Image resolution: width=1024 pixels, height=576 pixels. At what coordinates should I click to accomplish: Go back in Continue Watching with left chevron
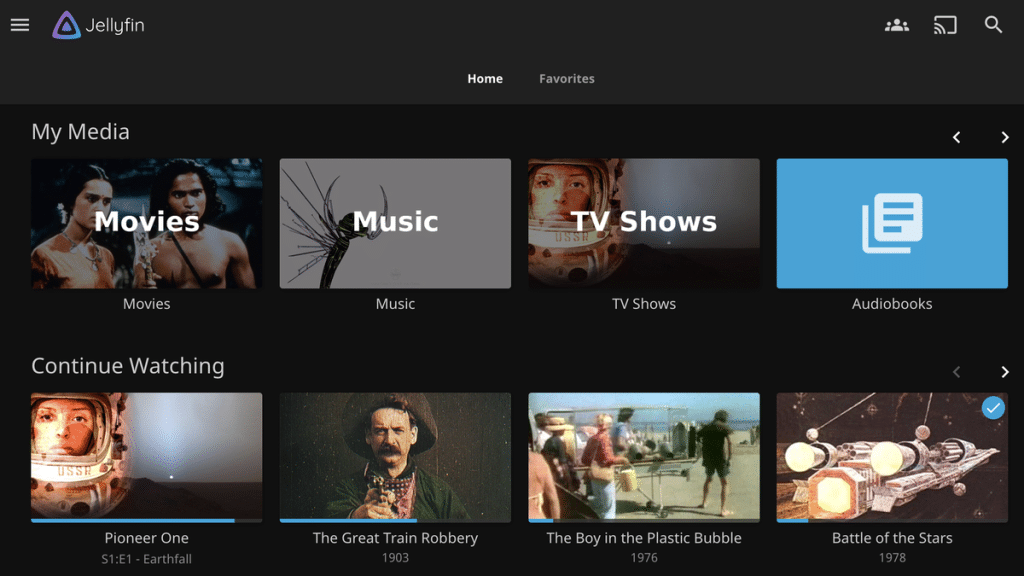tap(957, 372)
